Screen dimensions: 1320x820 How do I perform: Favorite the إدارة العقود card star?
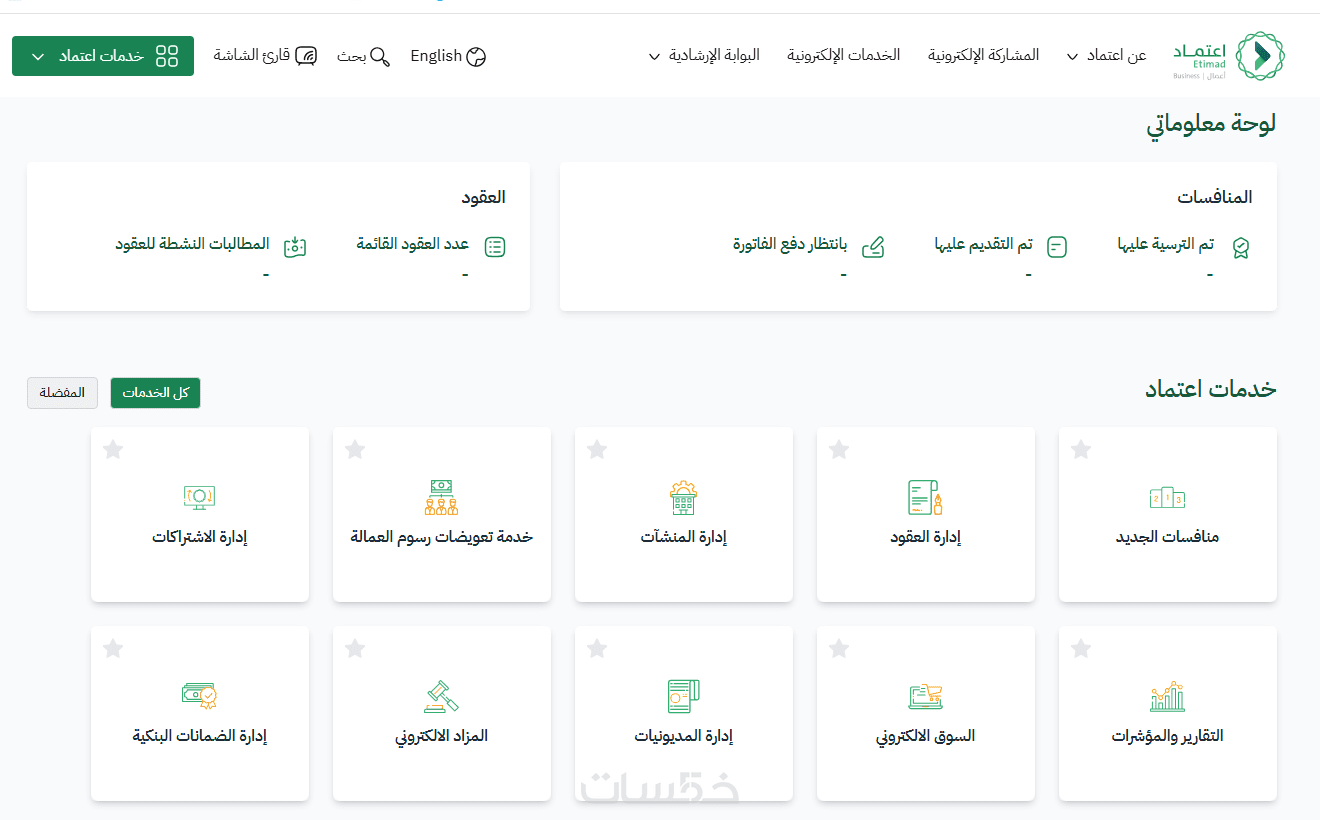coord(839,450)
